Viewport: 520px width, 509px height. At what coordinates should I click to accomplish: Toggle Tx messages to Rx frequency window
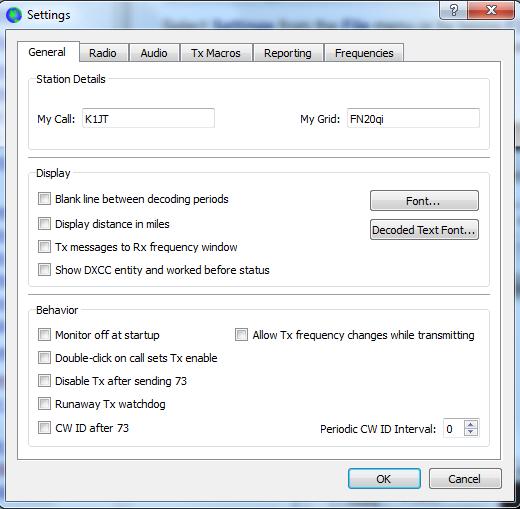click(44, 247)
